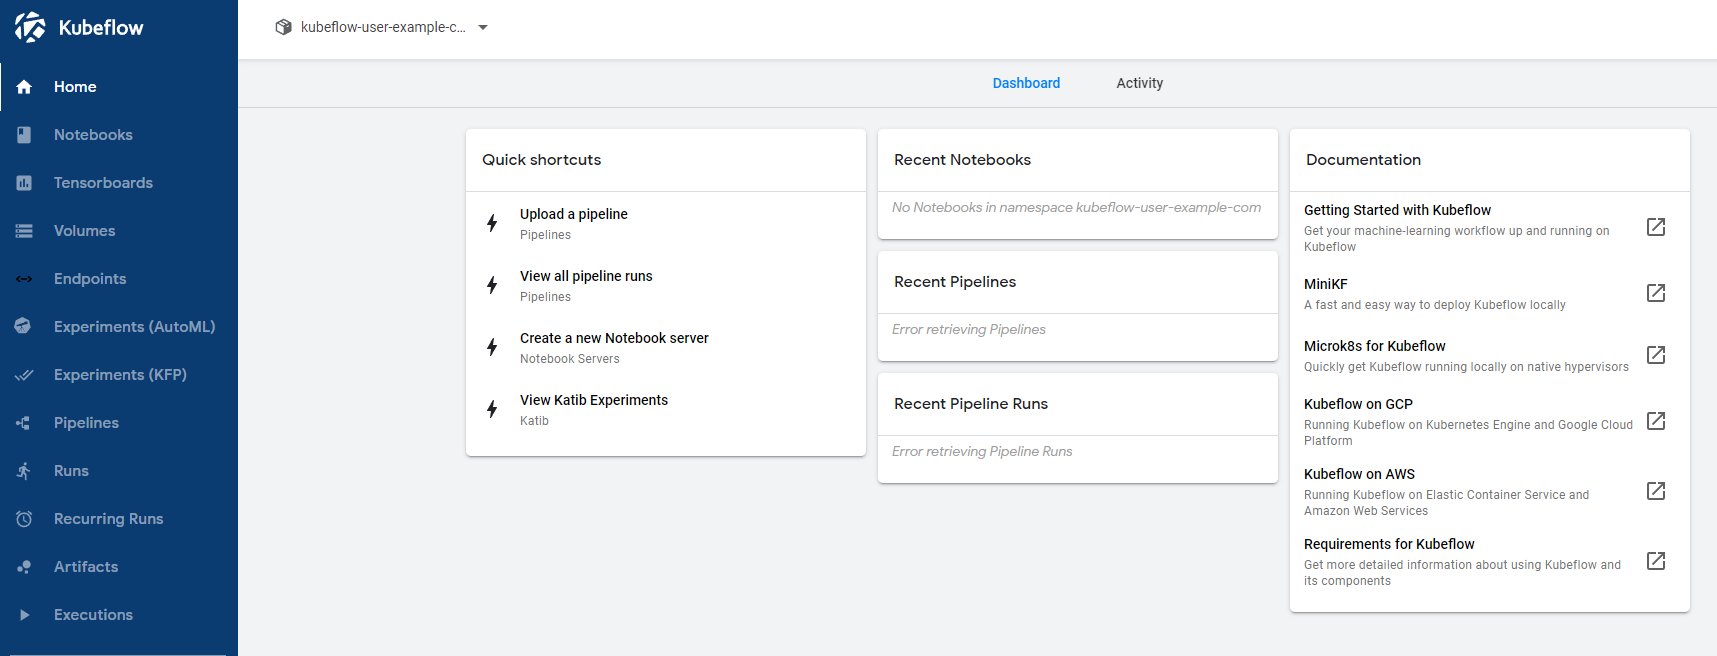Click the kubeflow-user-example namespace selector
Viewport: 1717px width, 656px height.
point(383,28)
